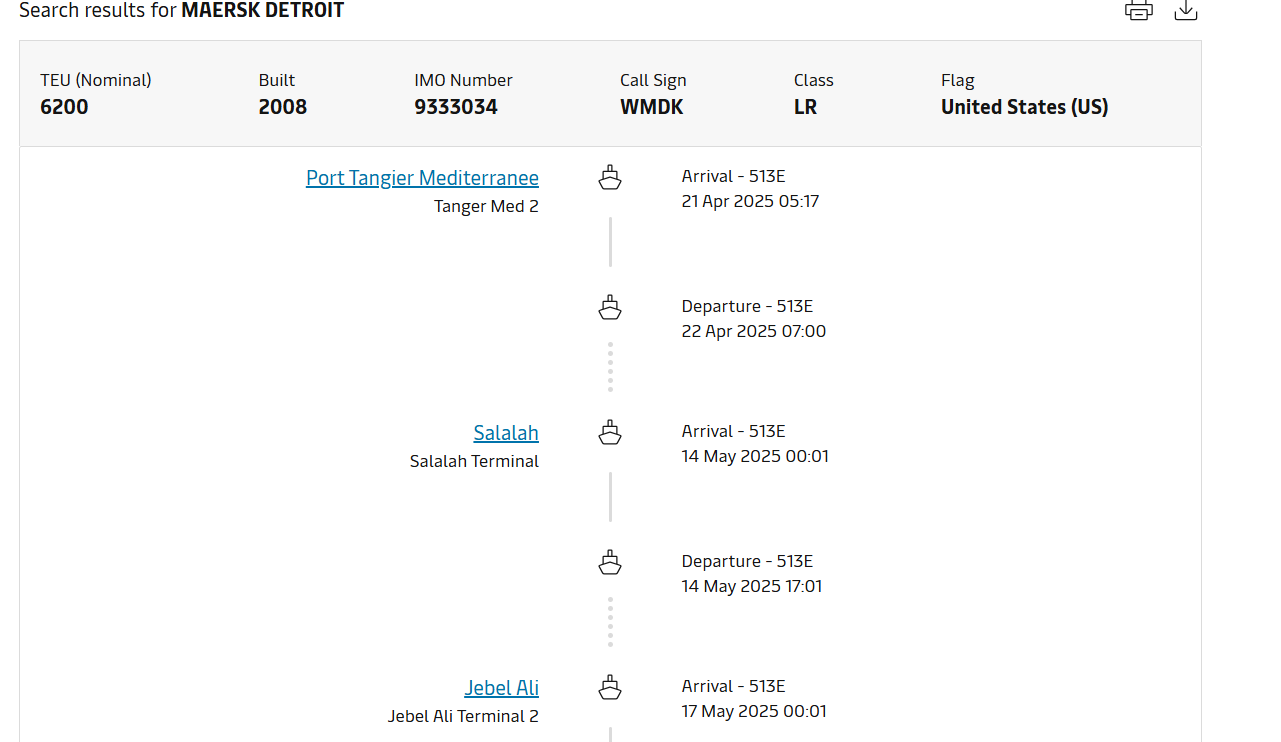Click ship icon beside Tangier arrival
The width and height of the screenshot is (1281, 742).
pyautogui.click(x=610, y=178)
